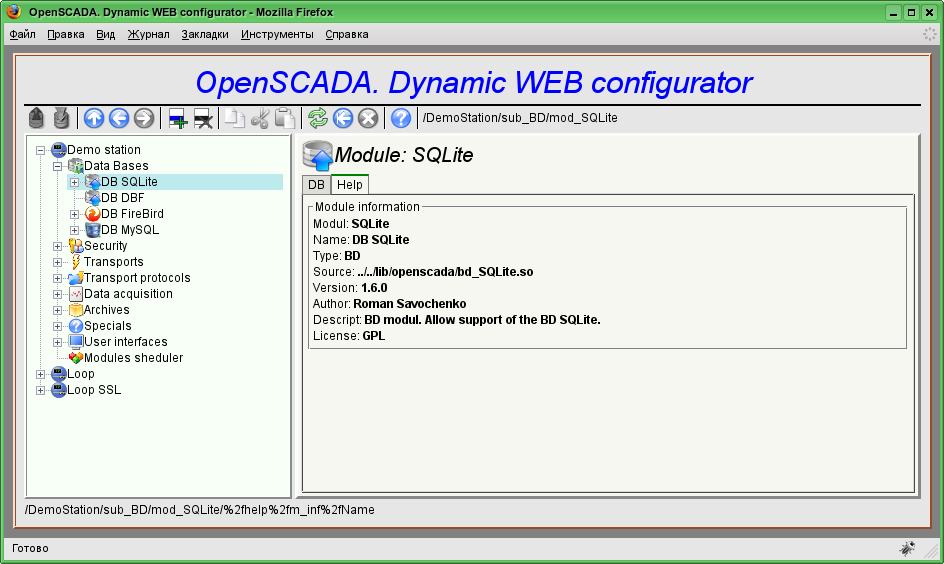Click the DB DBF tree icon
This screenshot has width=944, height=564.
pos(92,197)
